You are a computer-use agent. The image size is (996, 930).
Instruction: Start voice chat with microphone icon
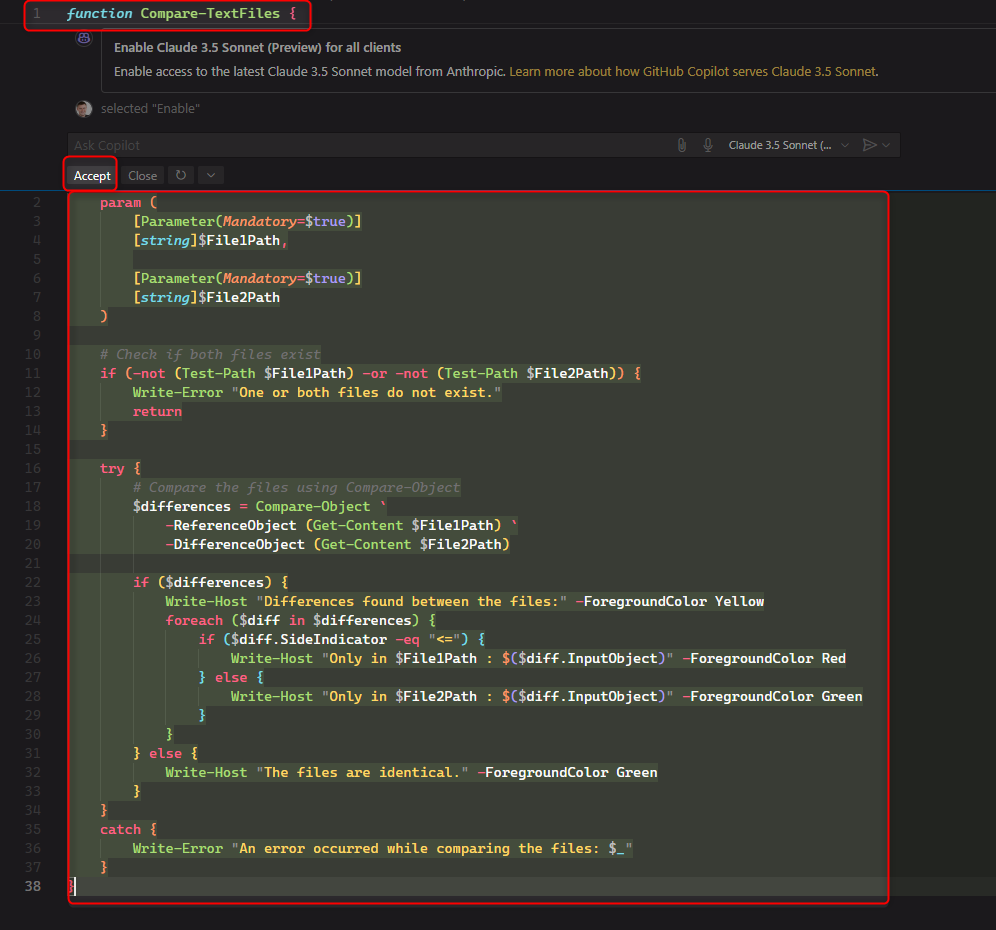coord(708,145)
